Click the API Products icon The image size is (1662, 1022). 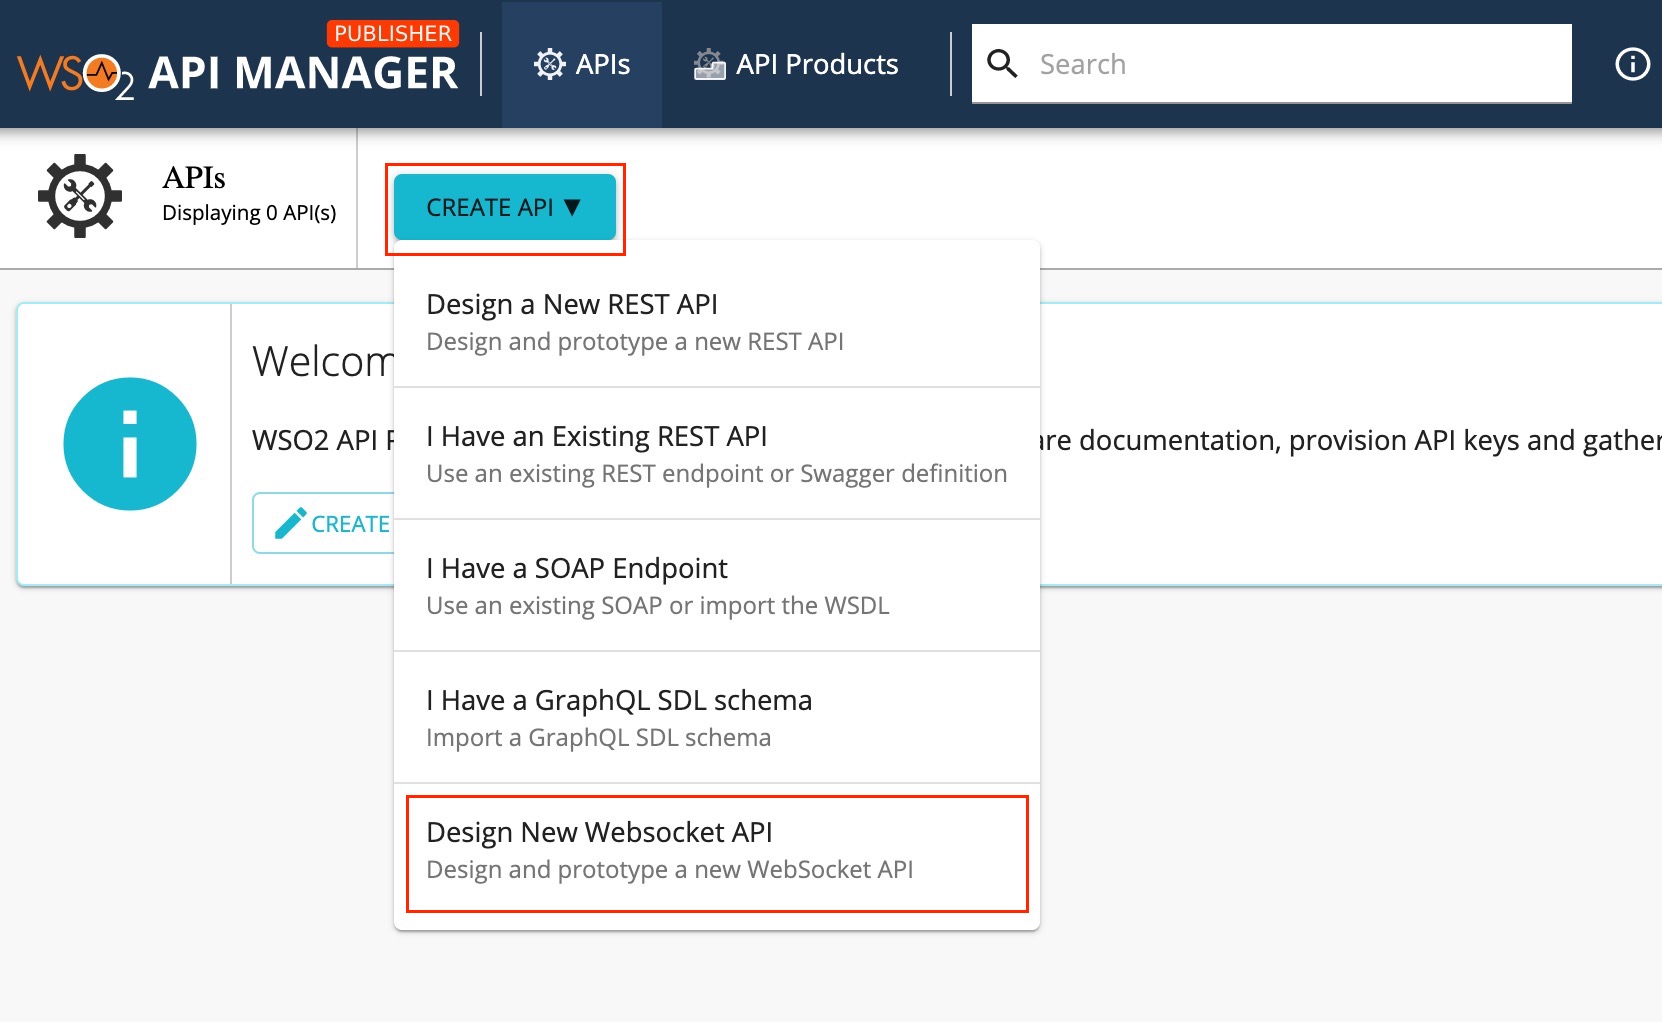710,63
